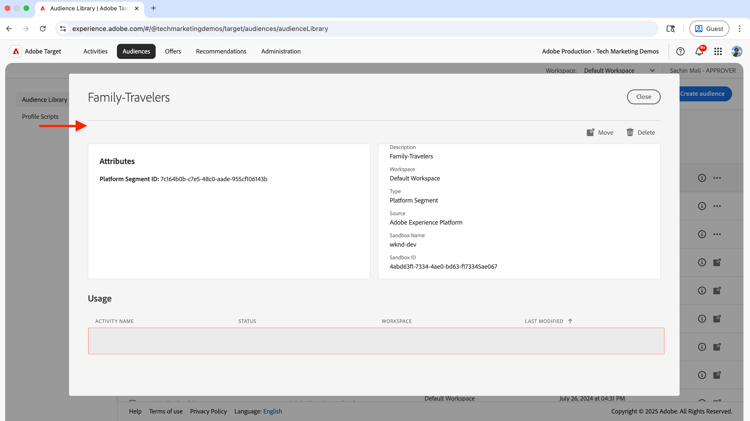Image resolution: width=750 pixels, height=421 pixels.
Task: Click the browser back arrow
Action: [9, 29]
